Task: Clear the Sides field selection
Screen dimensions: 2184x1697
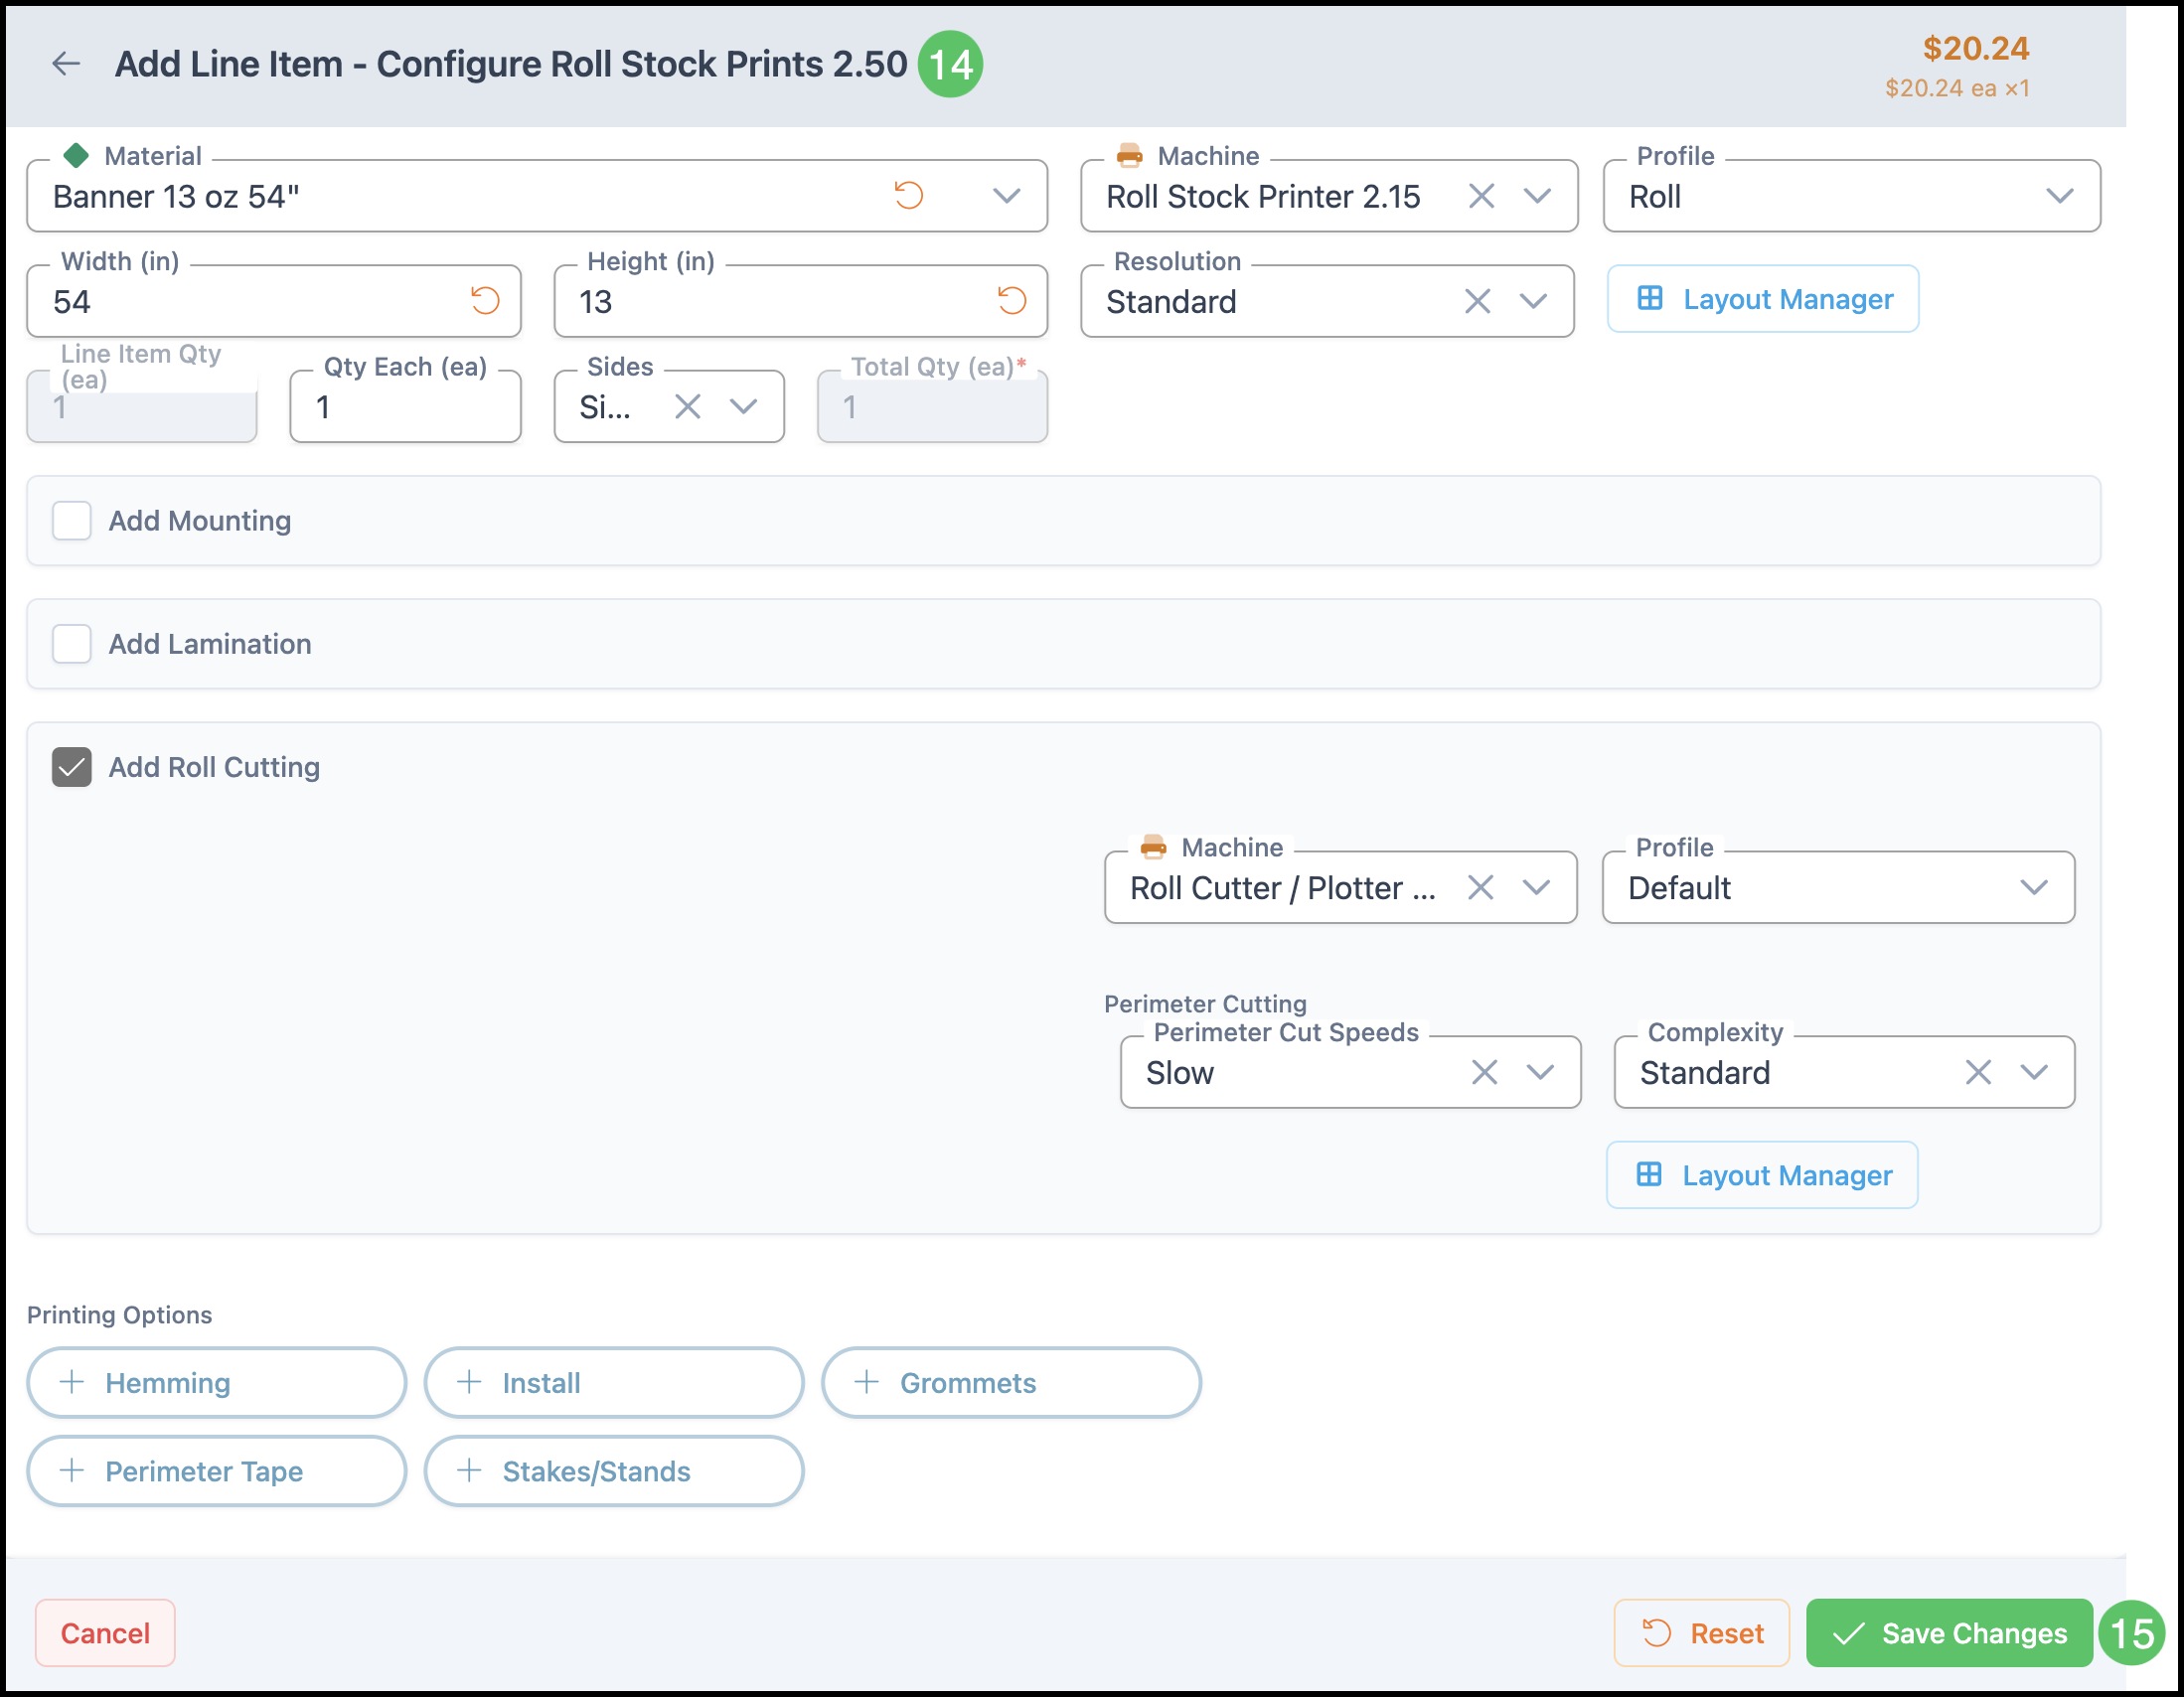Action: [687, 406]
